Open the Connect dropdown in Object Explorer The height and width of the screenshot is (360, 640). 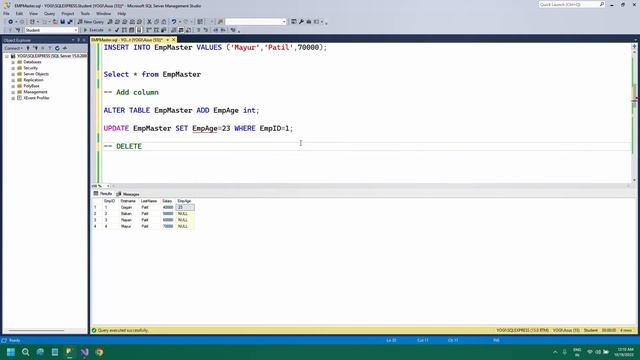point(13,48)
